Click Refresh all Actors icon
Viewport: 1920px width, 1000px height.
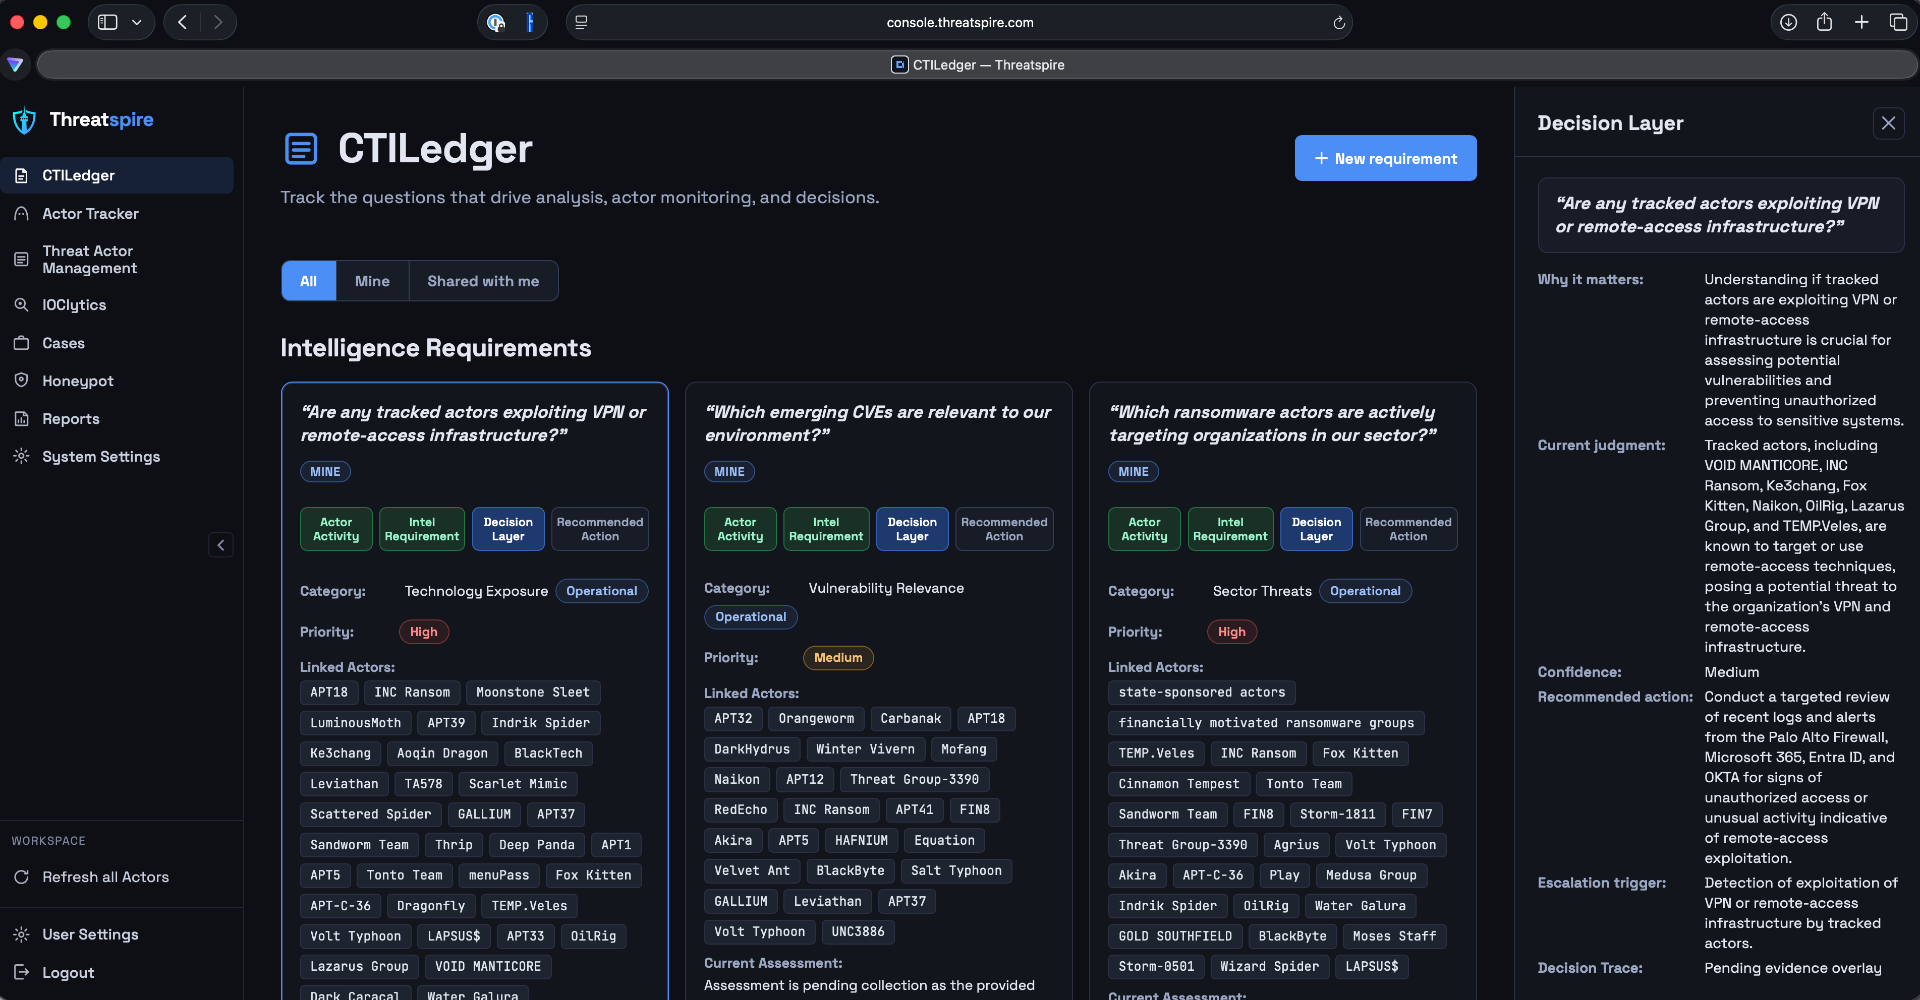[21, 877]
